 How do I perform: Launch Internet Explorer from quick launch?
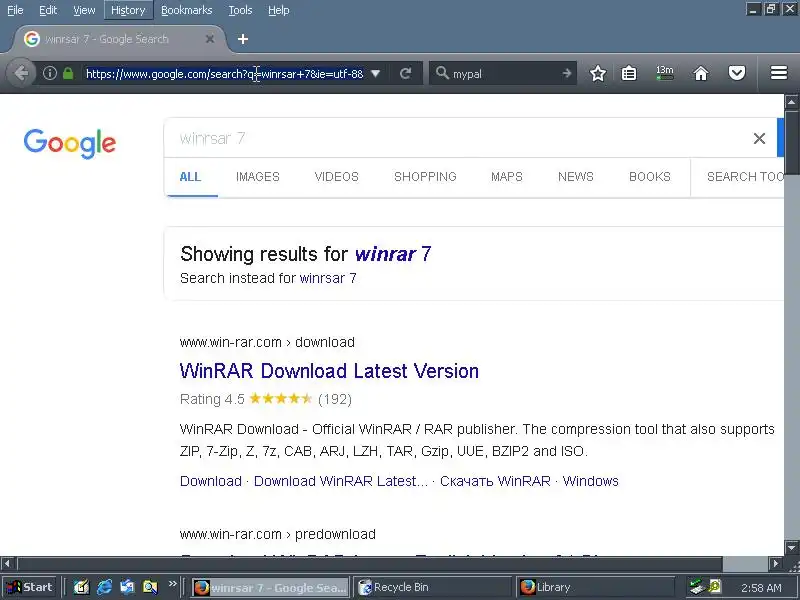tap(104, 587)
